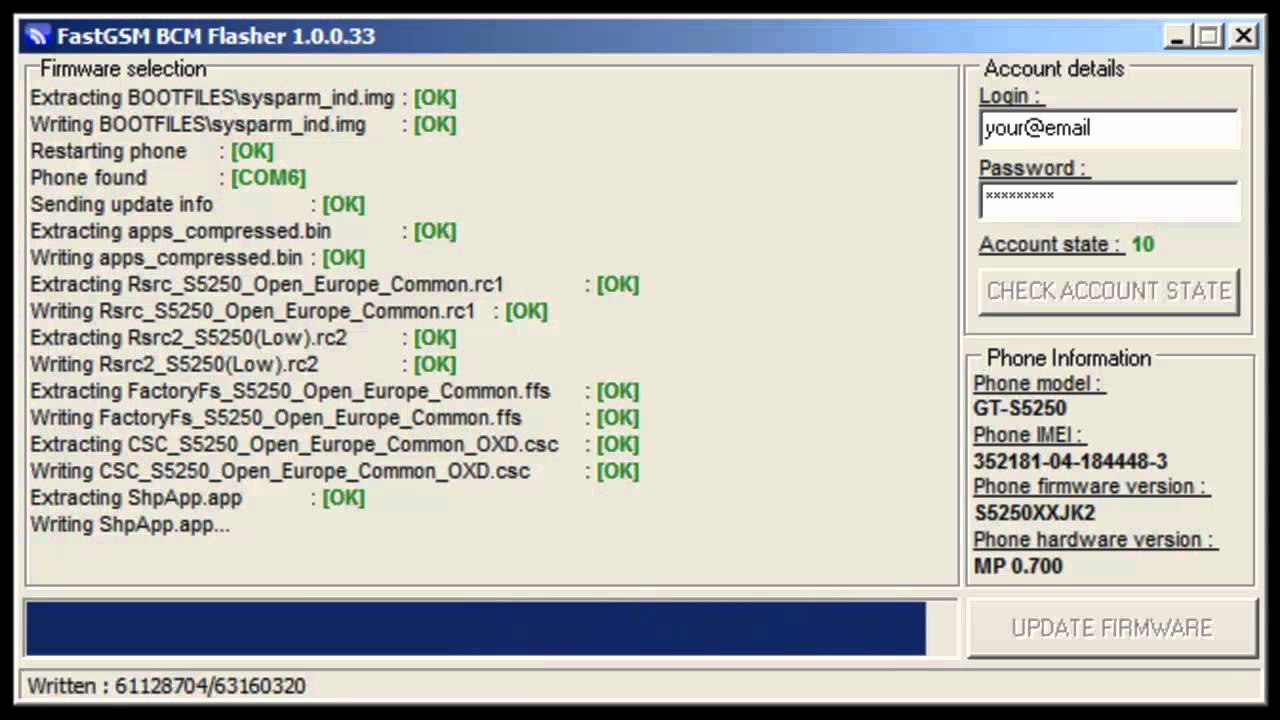Viewport: 1280px width, 720px height.
Task: Click the IMEI value 352181-04-184448-3
Action: click(x=1070, y=461)
